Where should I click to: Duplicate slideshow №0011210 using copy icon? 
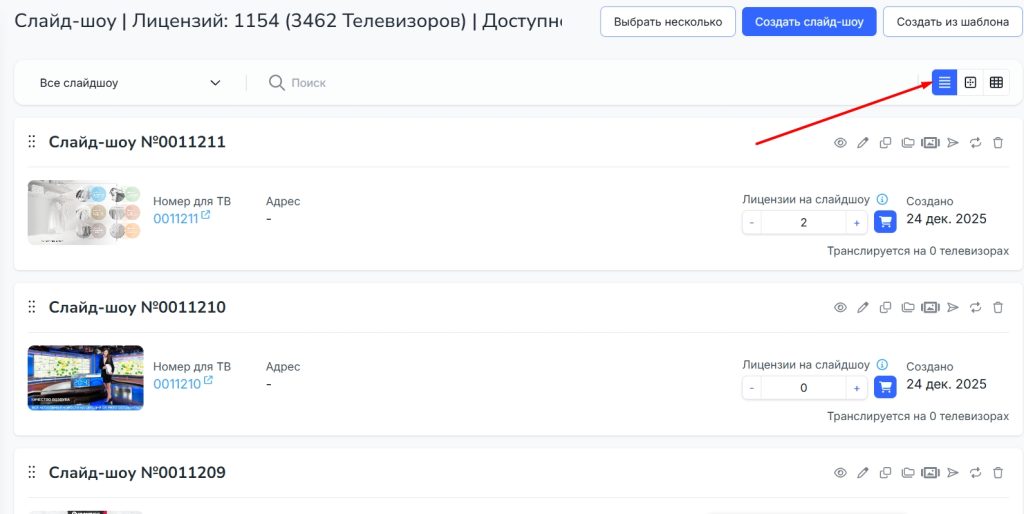(886, 308)
